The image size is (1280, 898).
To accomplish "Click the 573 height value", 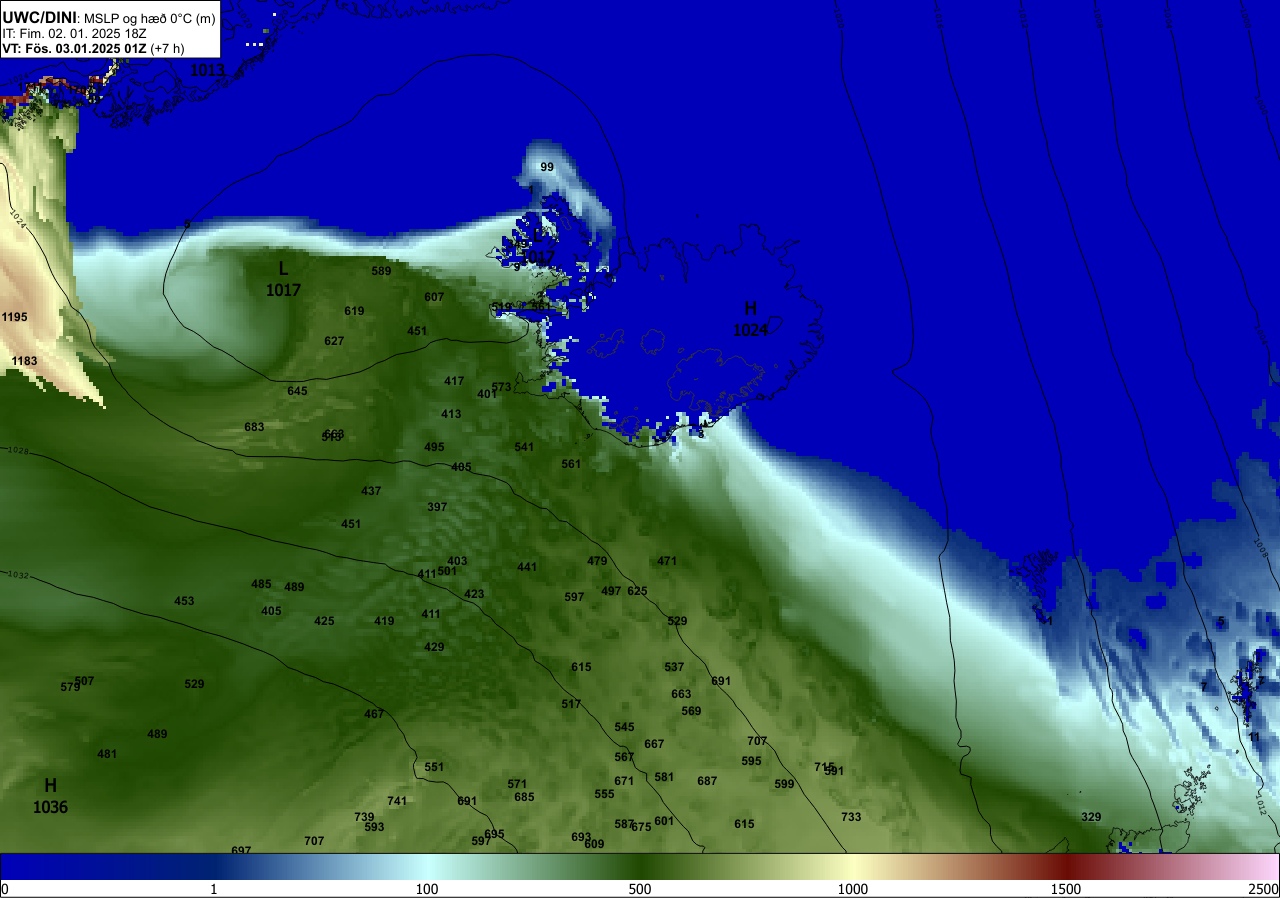I will click(x=501, y=387).
